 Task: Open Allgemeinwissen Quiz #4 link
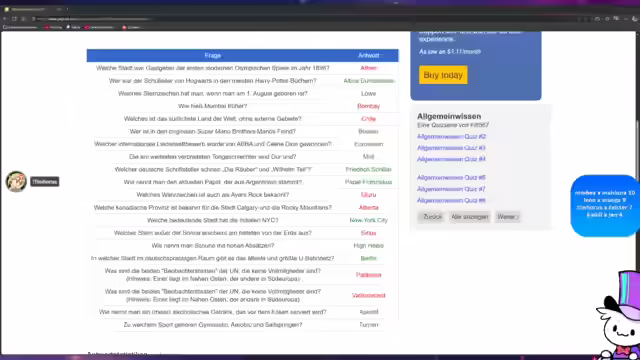(x=451, y=159)
